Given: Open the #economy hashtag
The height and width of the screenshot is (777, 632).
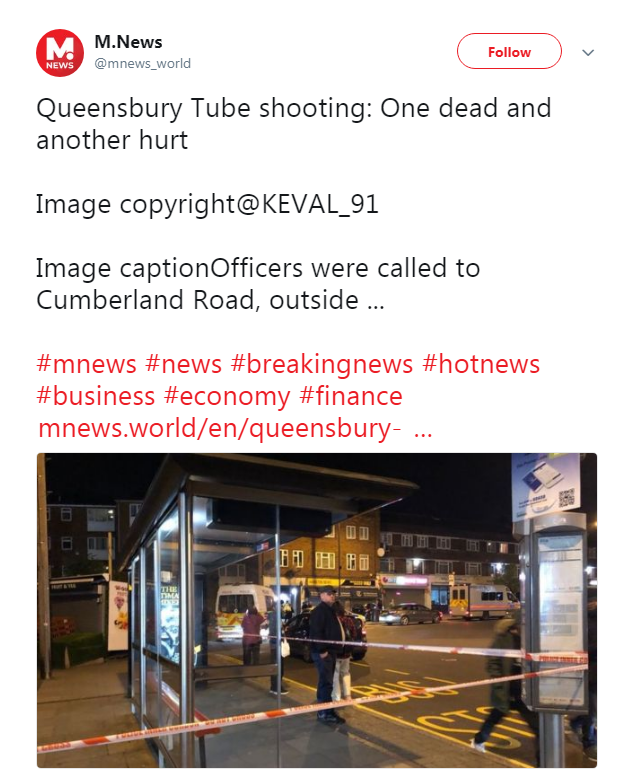Looking at the screenshot, I should [x=227, y=396].
